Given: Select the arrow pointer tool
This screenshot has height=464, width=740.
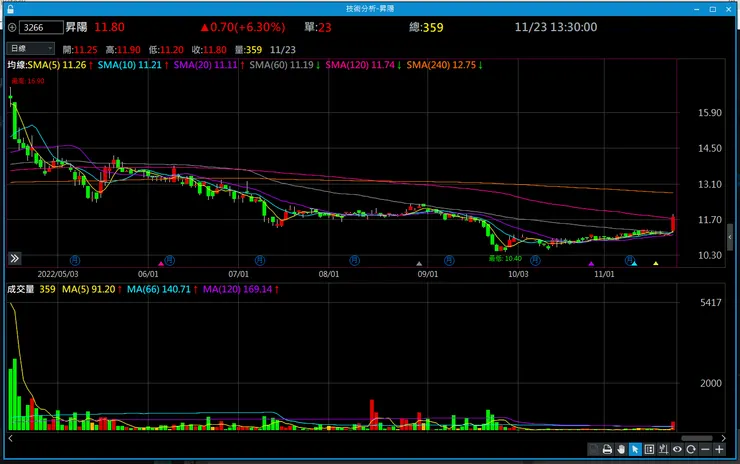Looking at the screenshot, I should (x=635, y=449).
